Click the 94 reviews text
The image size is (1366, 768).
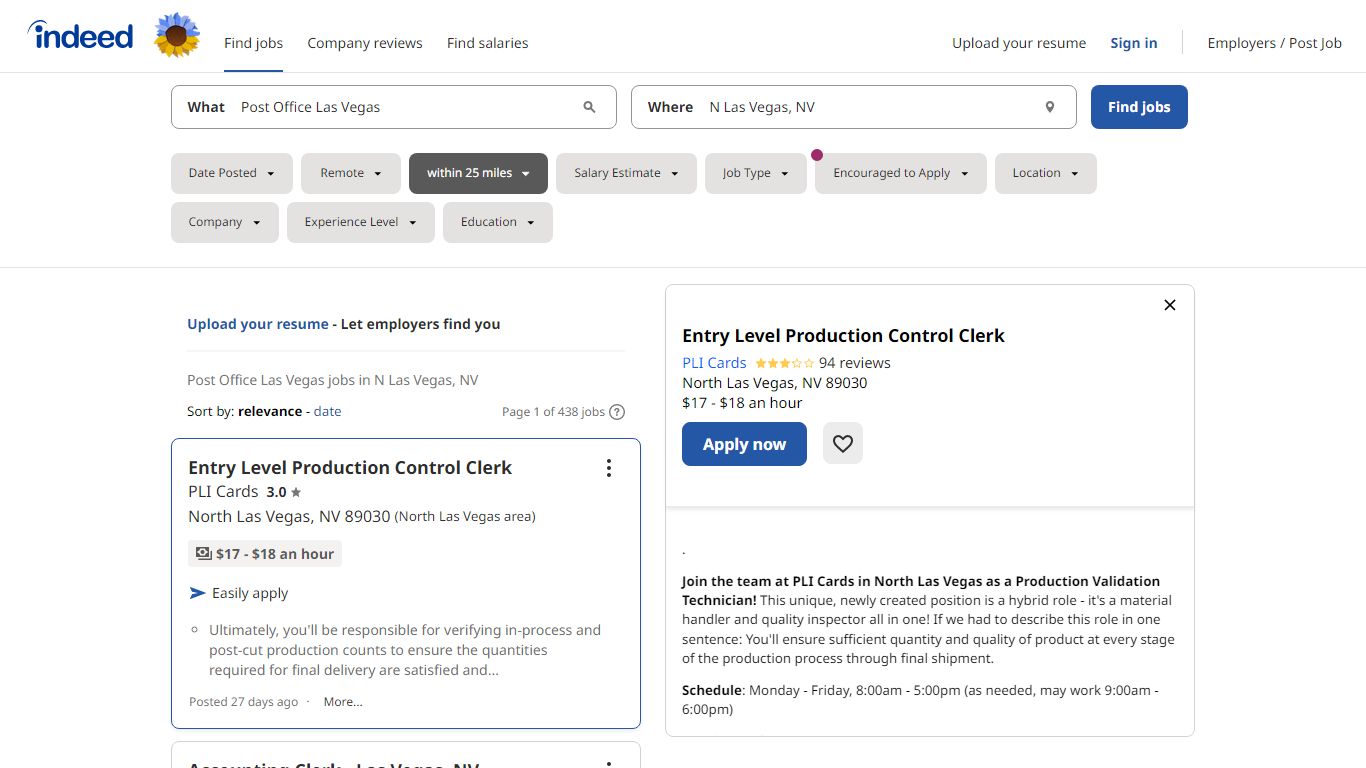(x=854, y=363)
